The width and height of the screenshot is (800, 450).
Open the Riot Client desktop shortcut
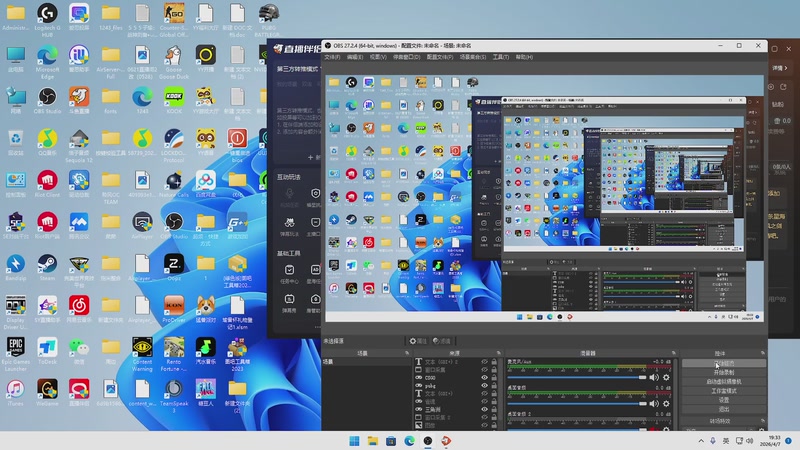[x=47, y=181]
